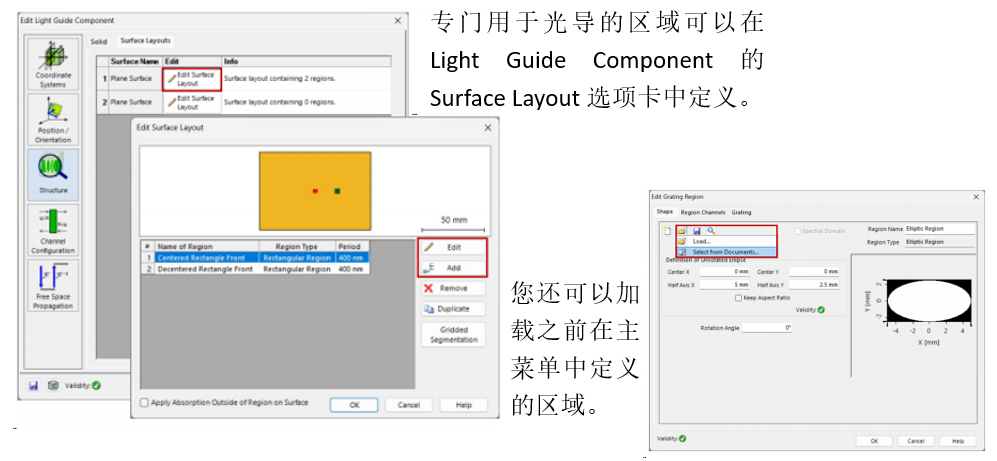
Task: Click the Gridded Segmentation button
Action: (453, 334)
